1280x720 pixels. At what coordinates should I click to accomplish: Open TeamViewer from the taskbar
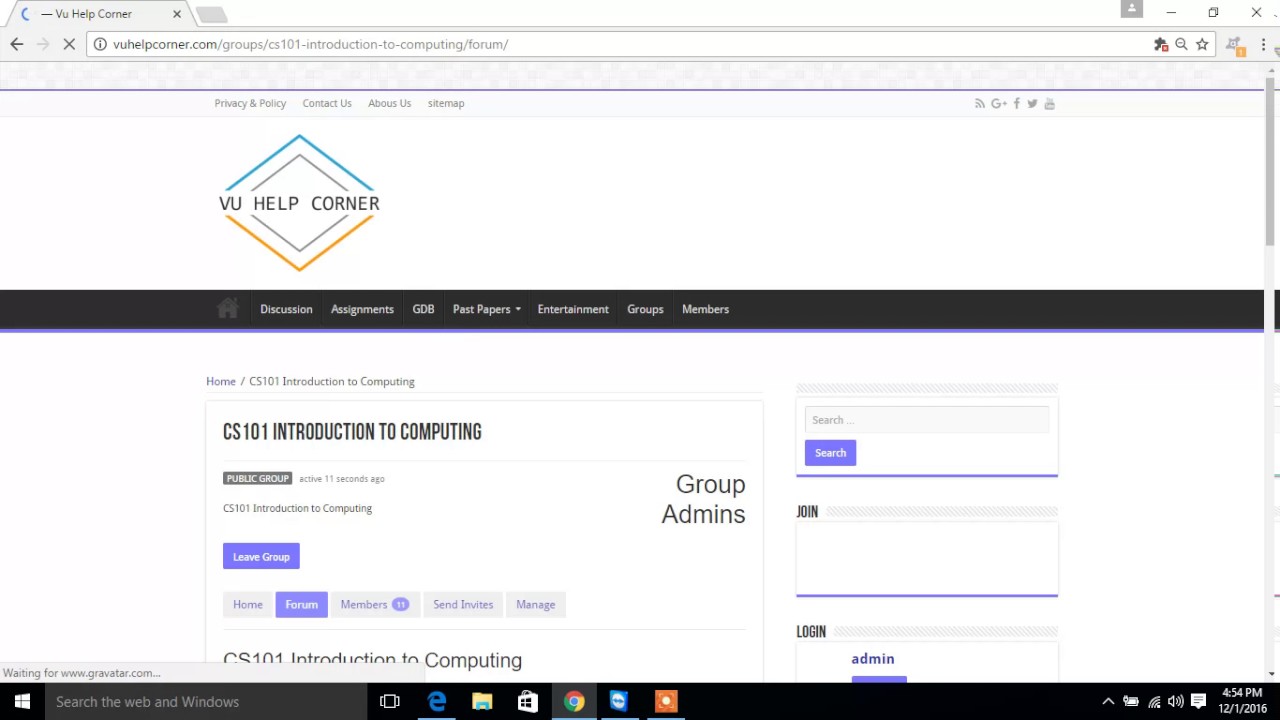pos(619,702)
